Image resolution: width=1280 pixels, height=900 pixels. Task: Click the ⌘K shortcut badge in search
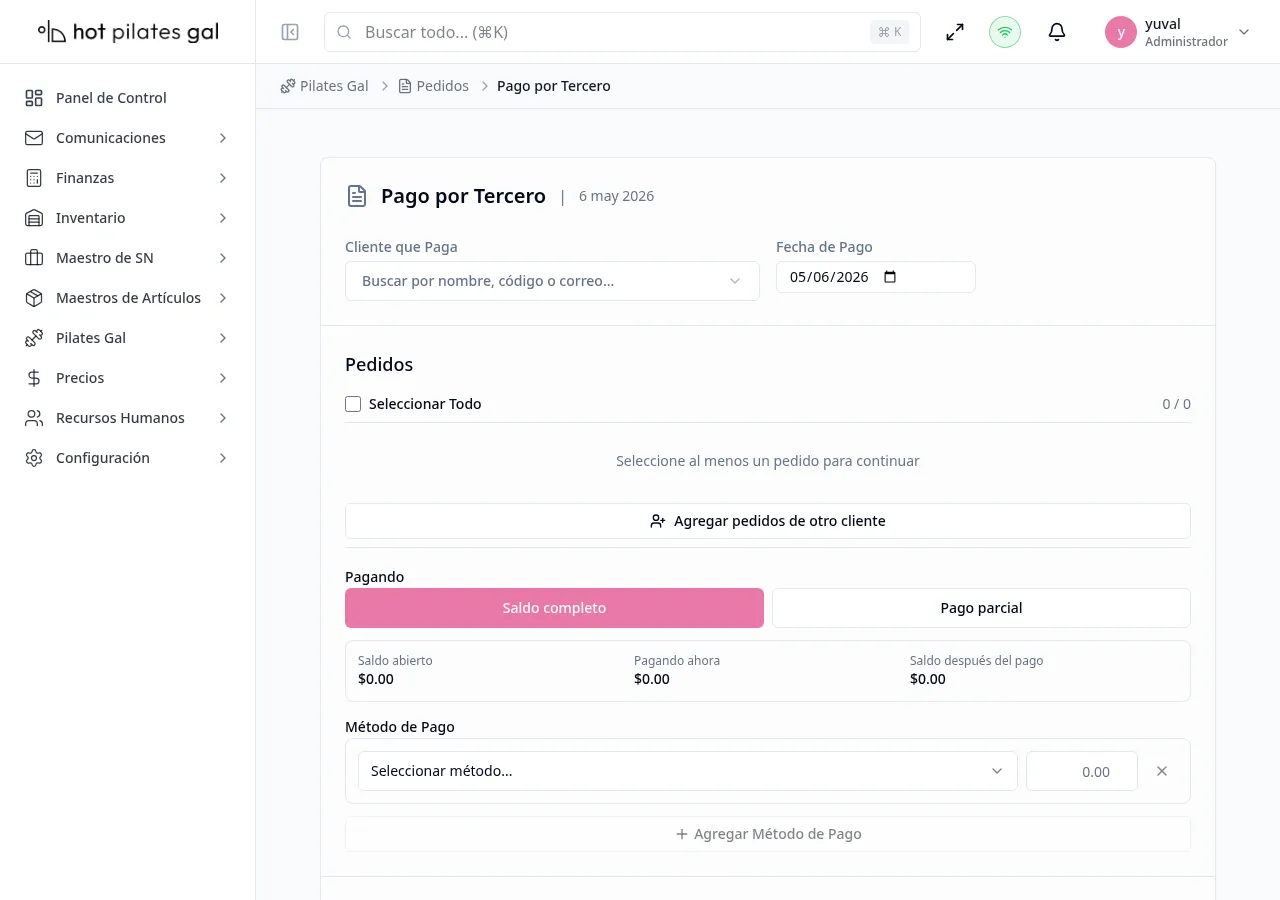890,32
